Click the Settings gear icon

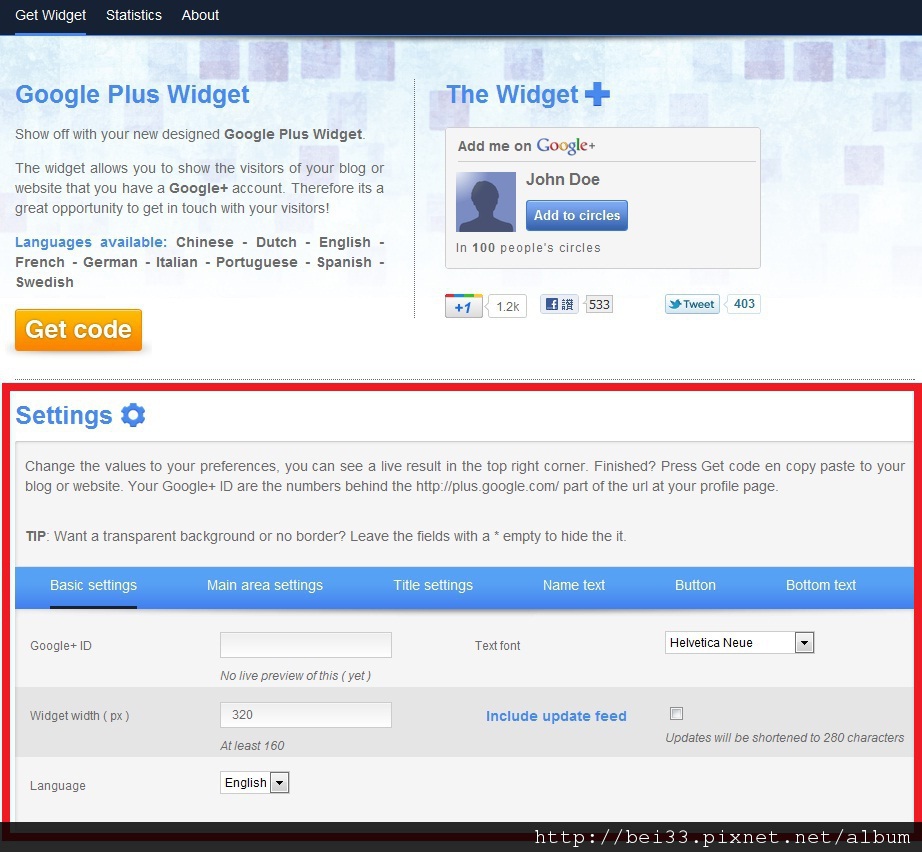pyautogui.click(x=133, y=415)
